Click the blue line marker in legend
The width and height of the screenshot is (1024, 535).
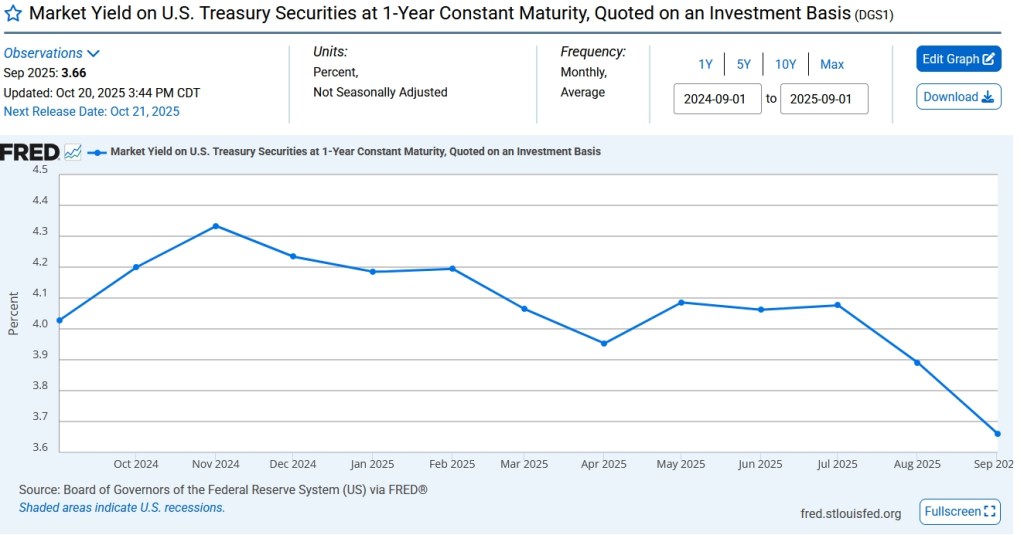tap(97, 152)
